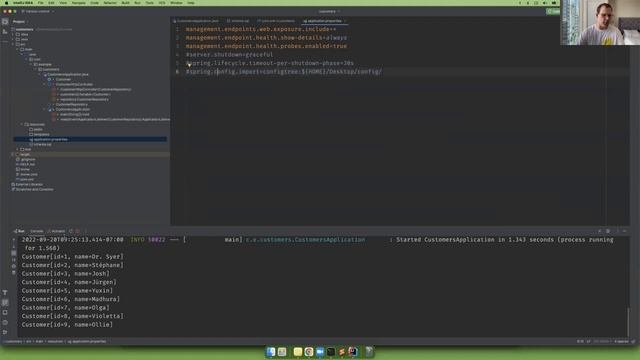Screen dimensions: 640x360
Task: Open the Version control dropdown in title bar
Action: tap(38, 11)
